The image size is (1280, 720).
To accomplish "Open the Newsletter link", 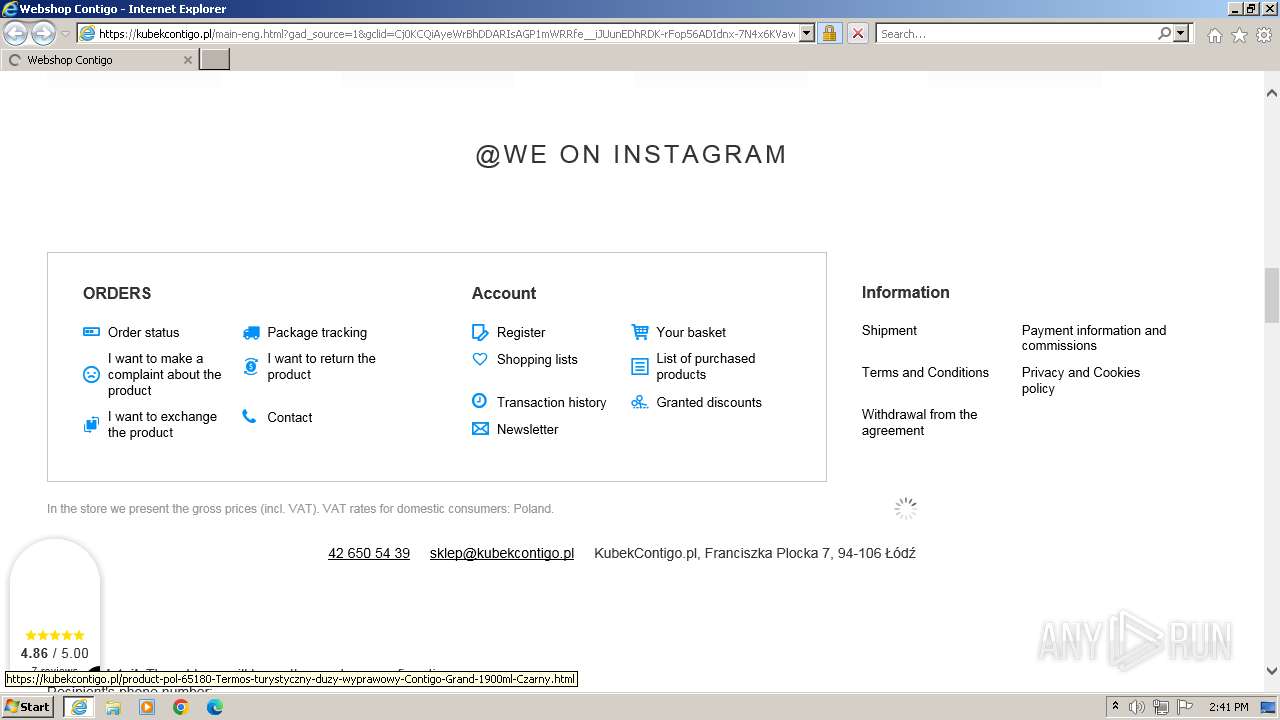I will tap(527, 429).
